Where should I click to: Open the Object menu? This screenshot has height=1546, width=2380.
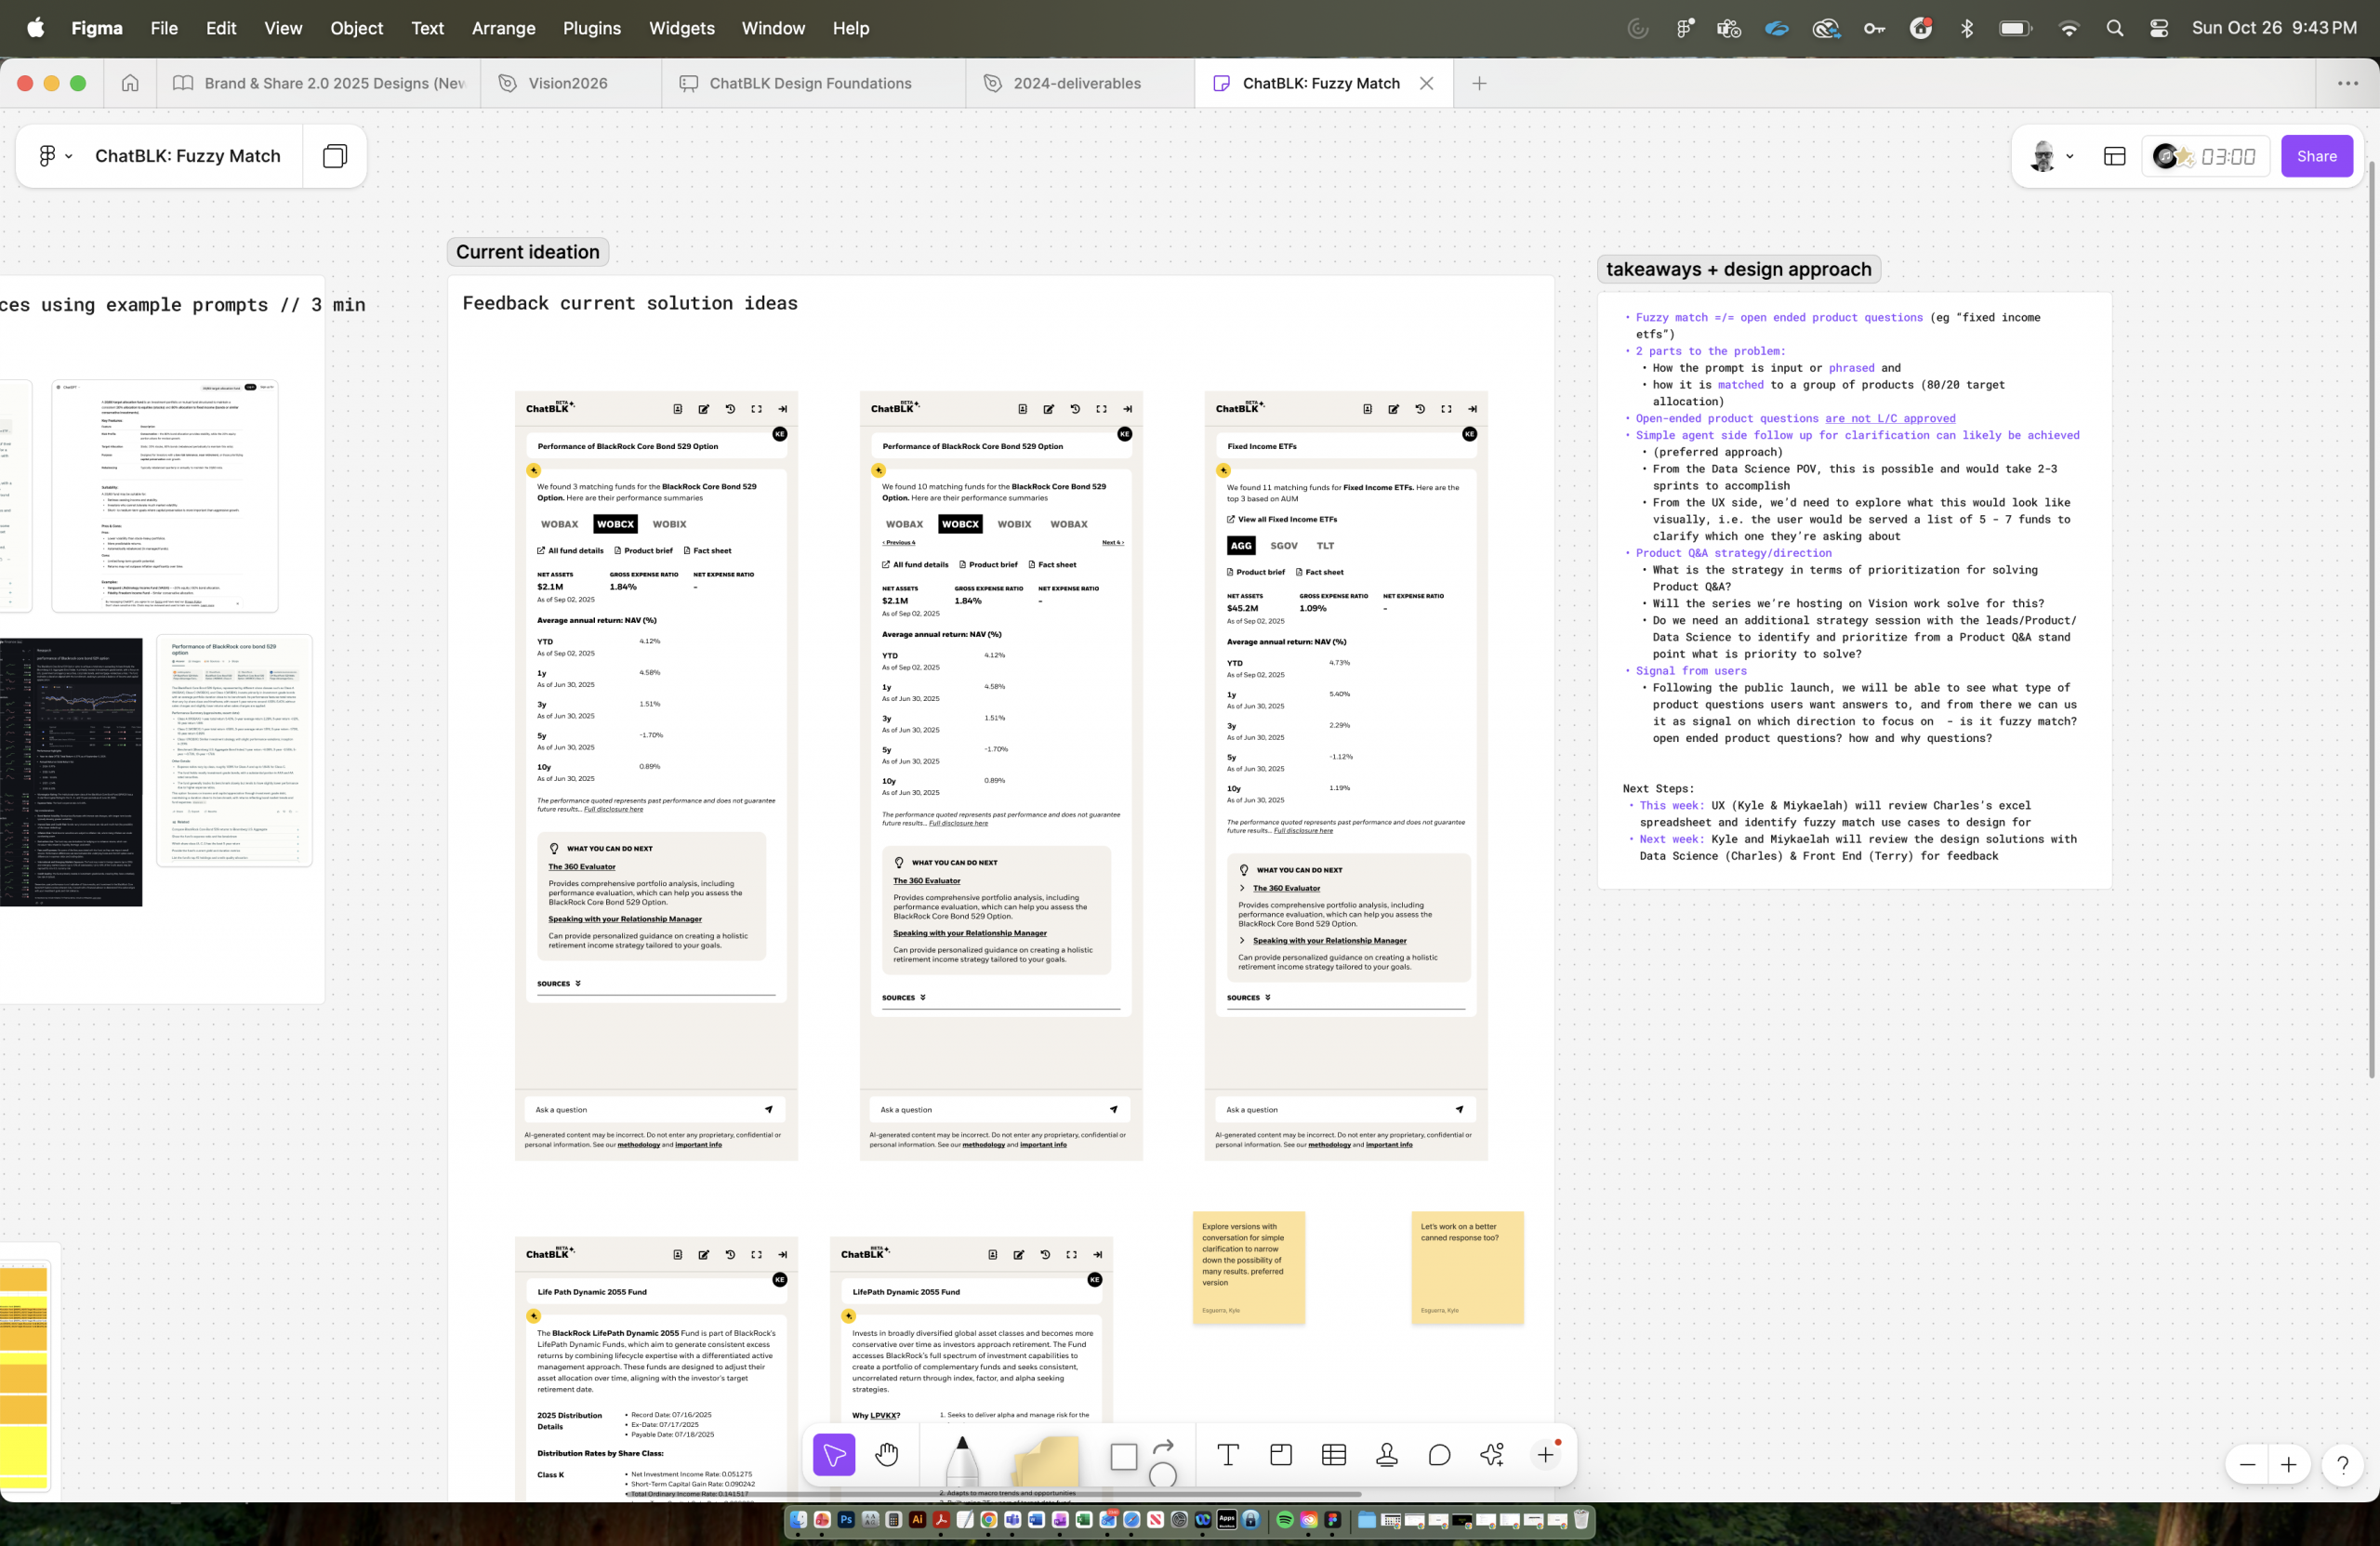click(356, 28)
